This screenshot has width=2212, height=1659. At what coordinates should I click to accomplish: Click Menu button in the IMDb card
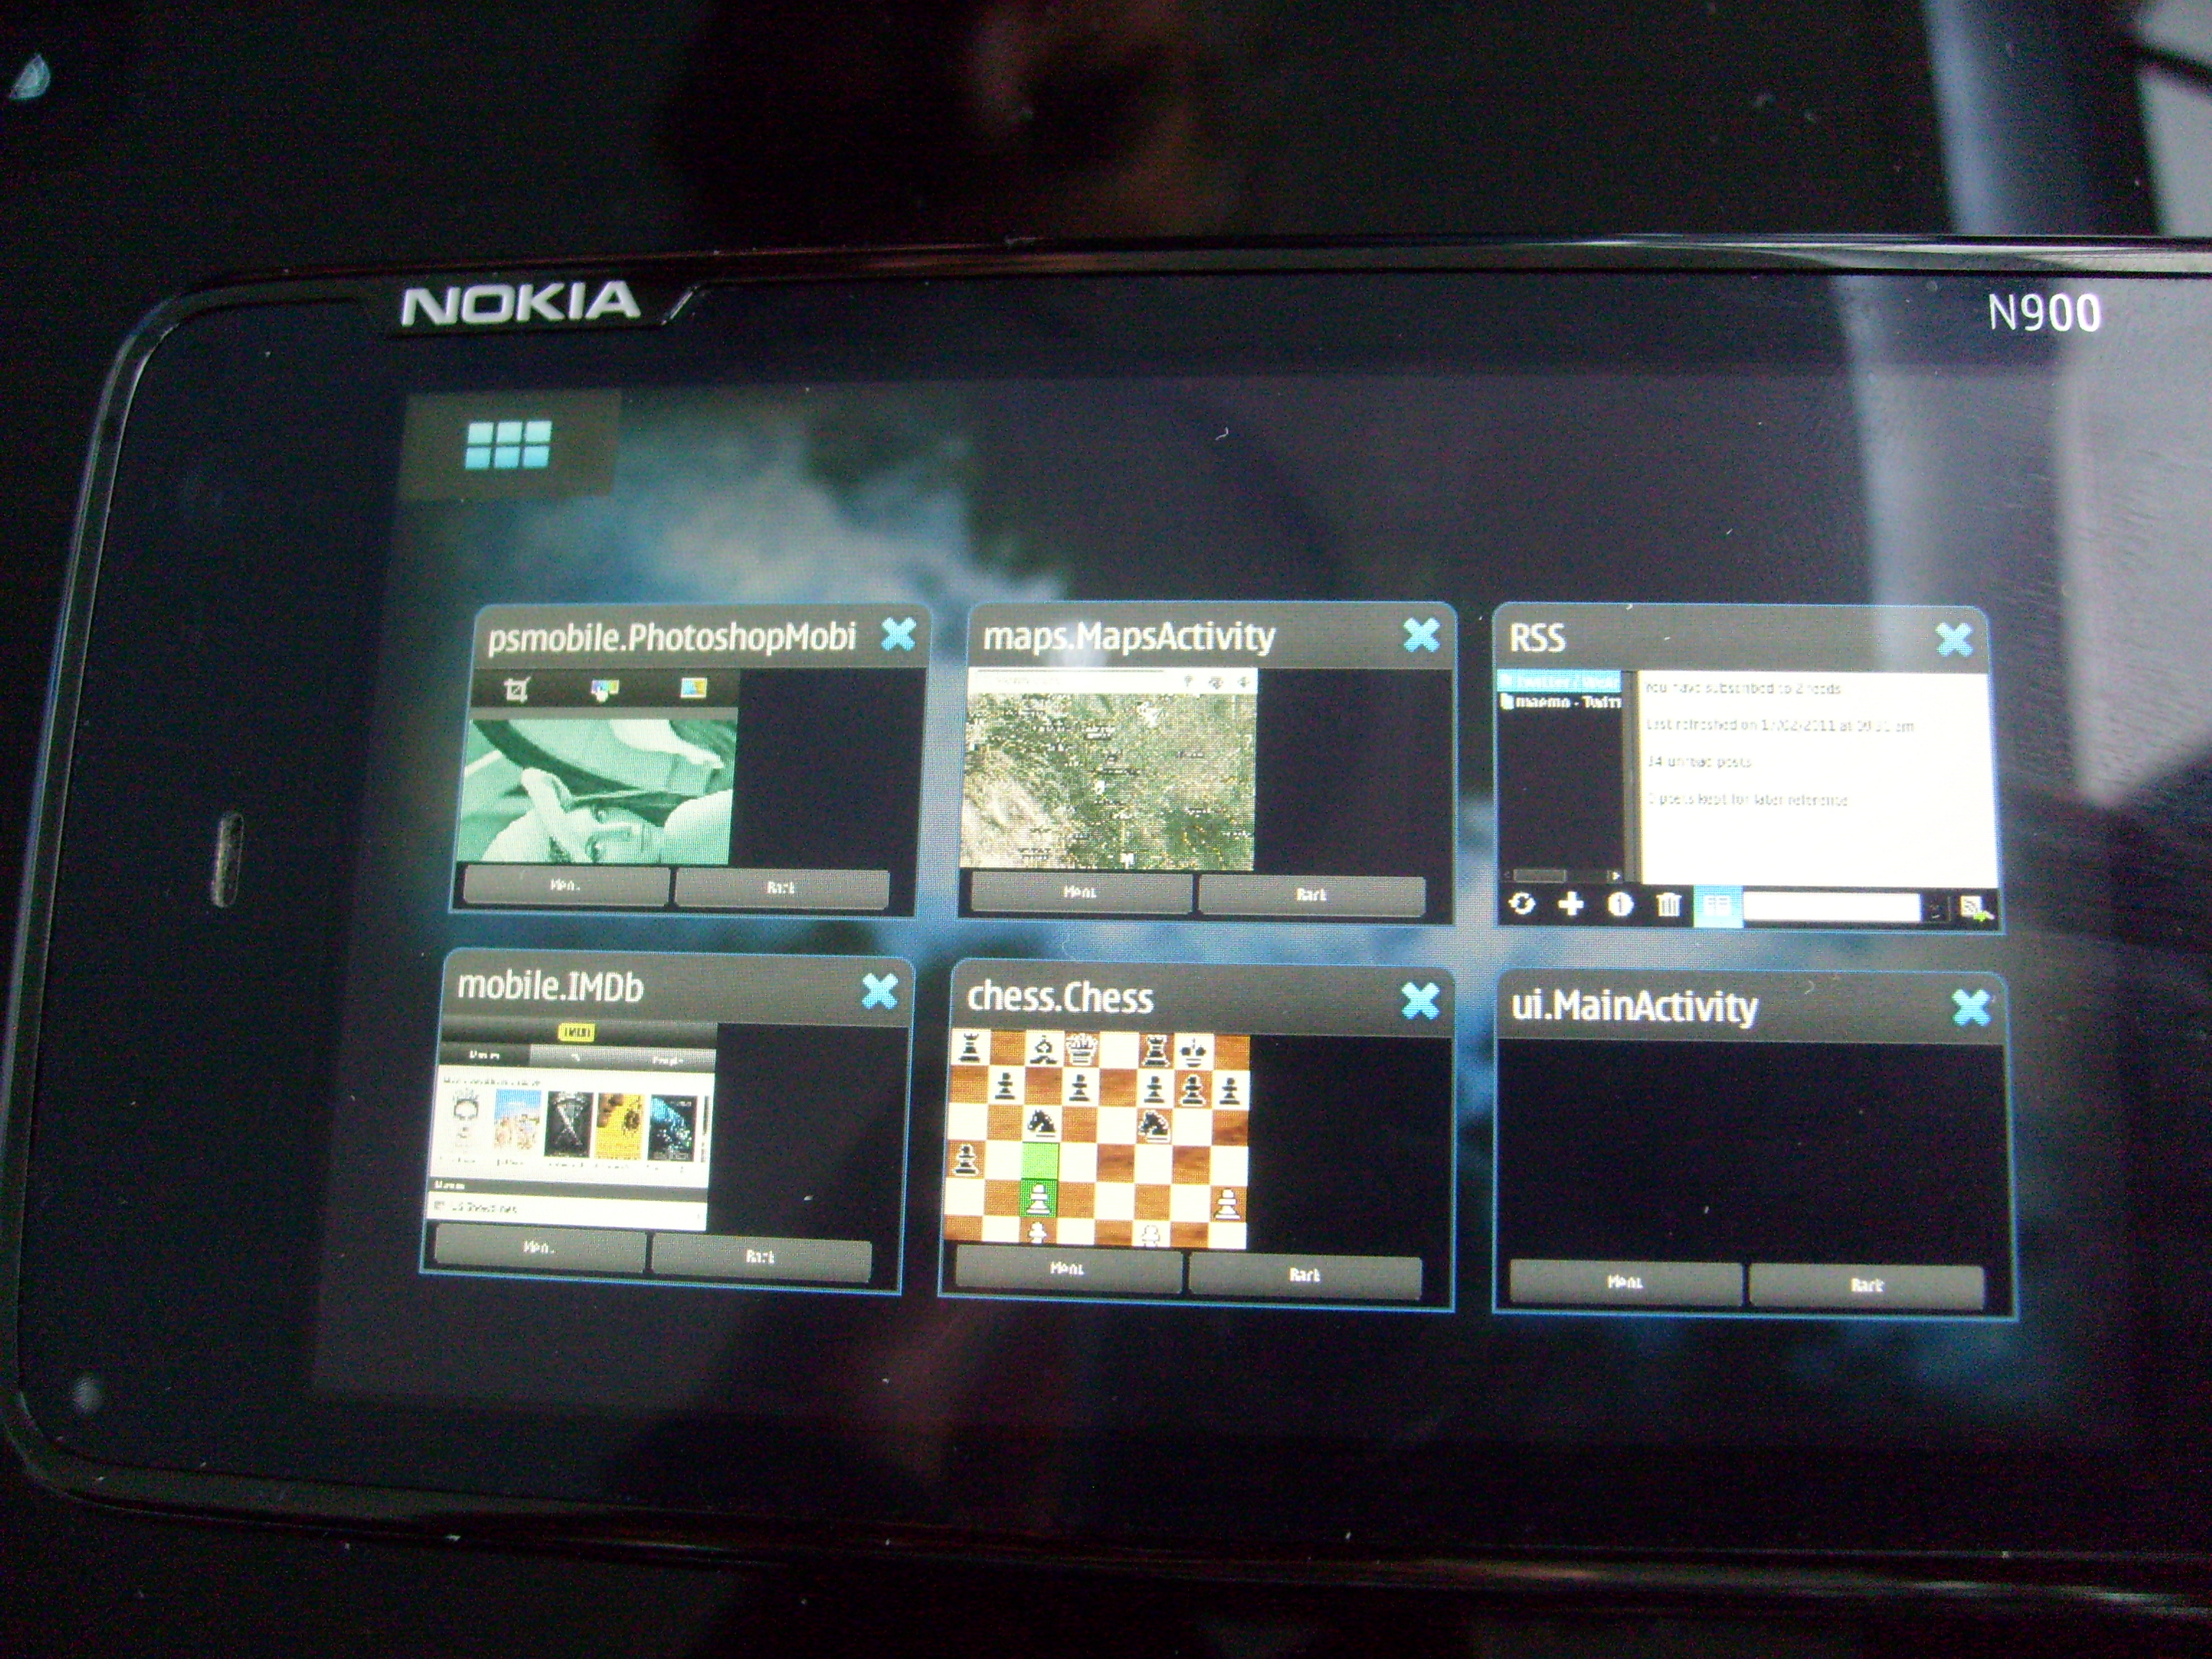pyautogui.click(x=539, y=1248)
